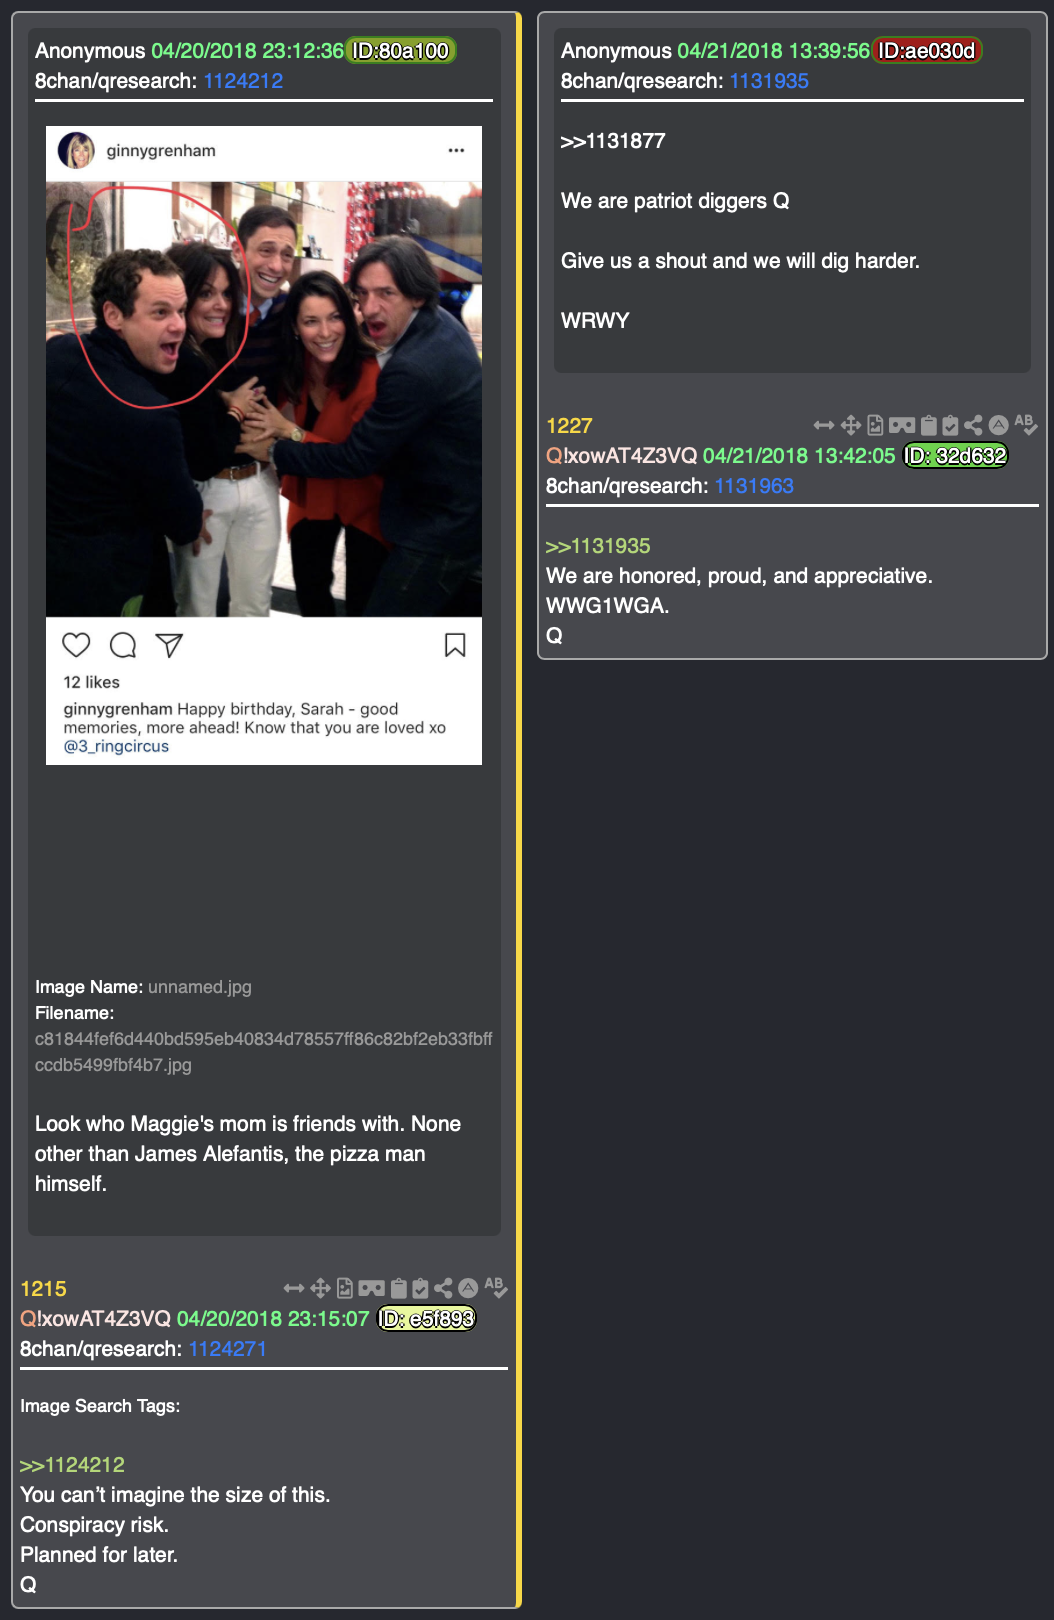1054x1620 pixels.
Task: Click the VR goggles icon on post 1227
Action: (902, 425)
